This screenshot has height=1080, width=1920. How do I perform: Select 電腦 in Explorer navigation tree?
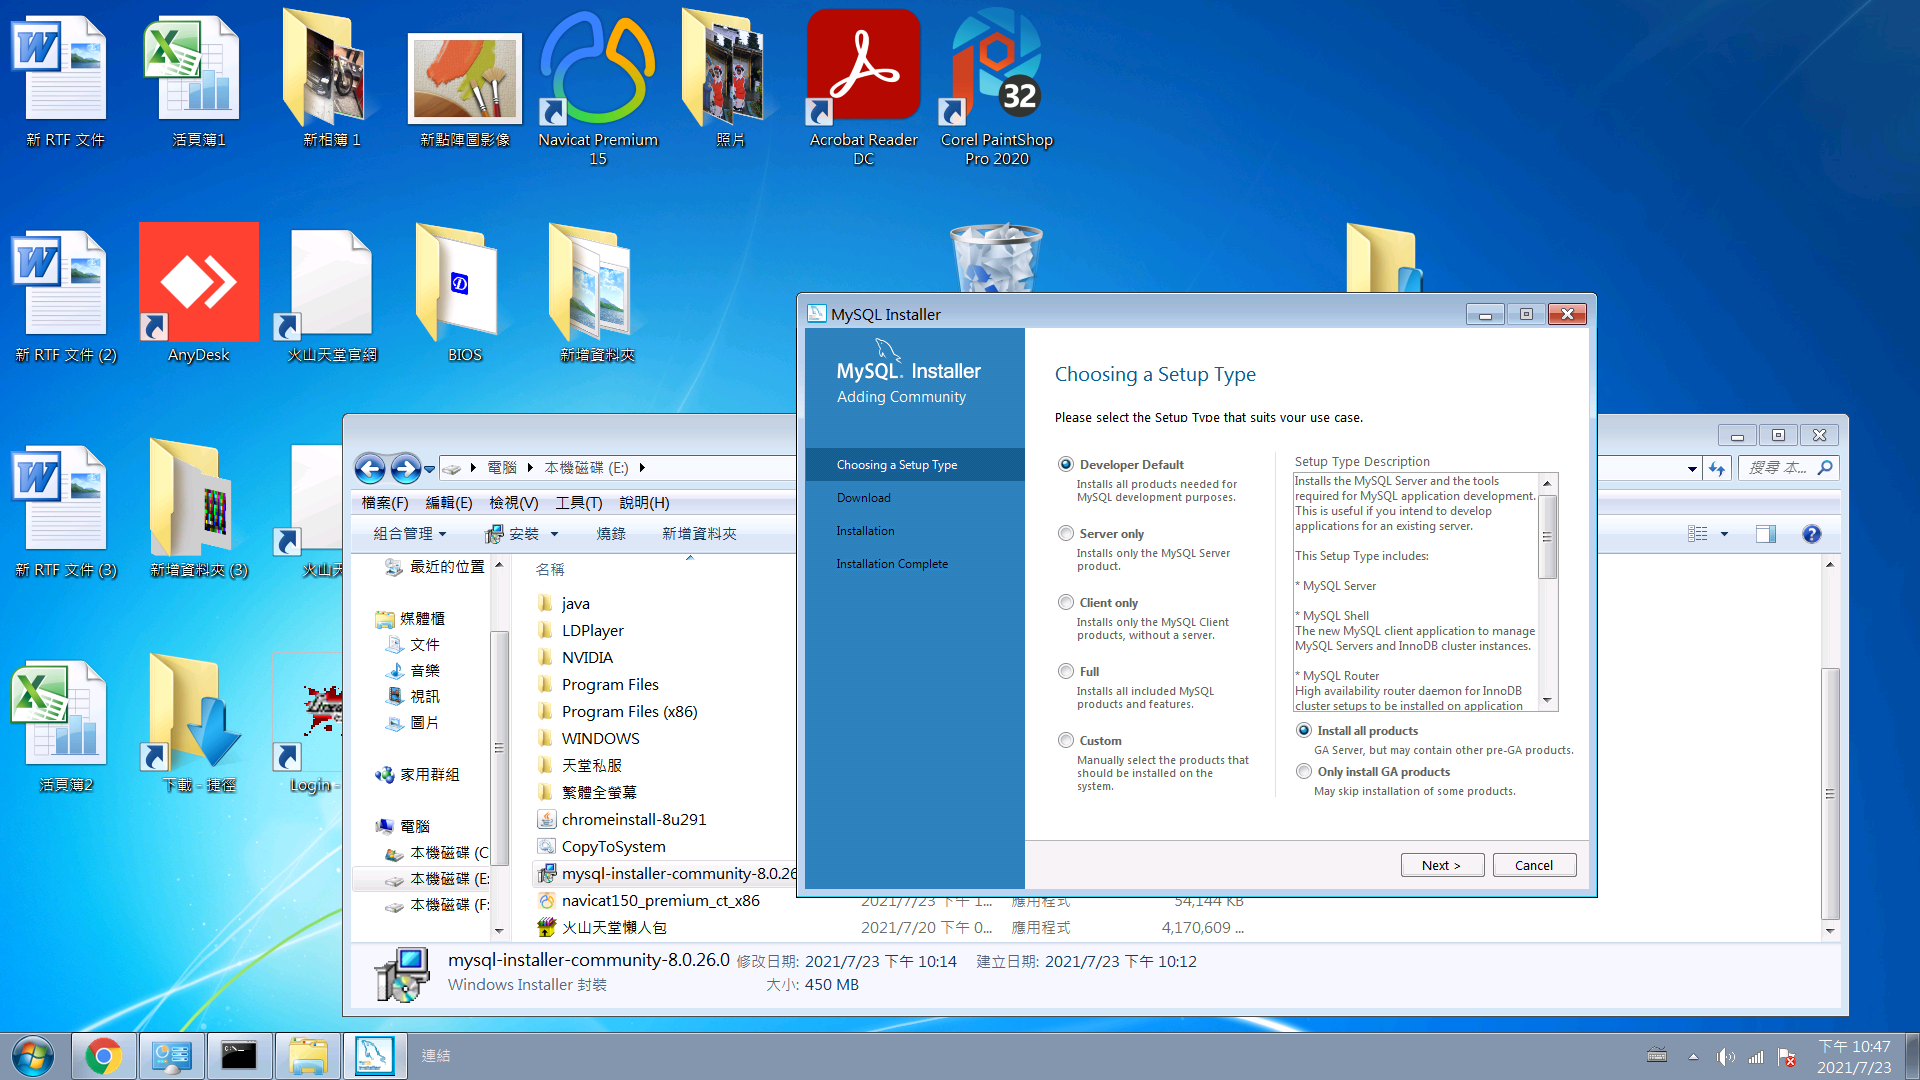click(415, 826)
